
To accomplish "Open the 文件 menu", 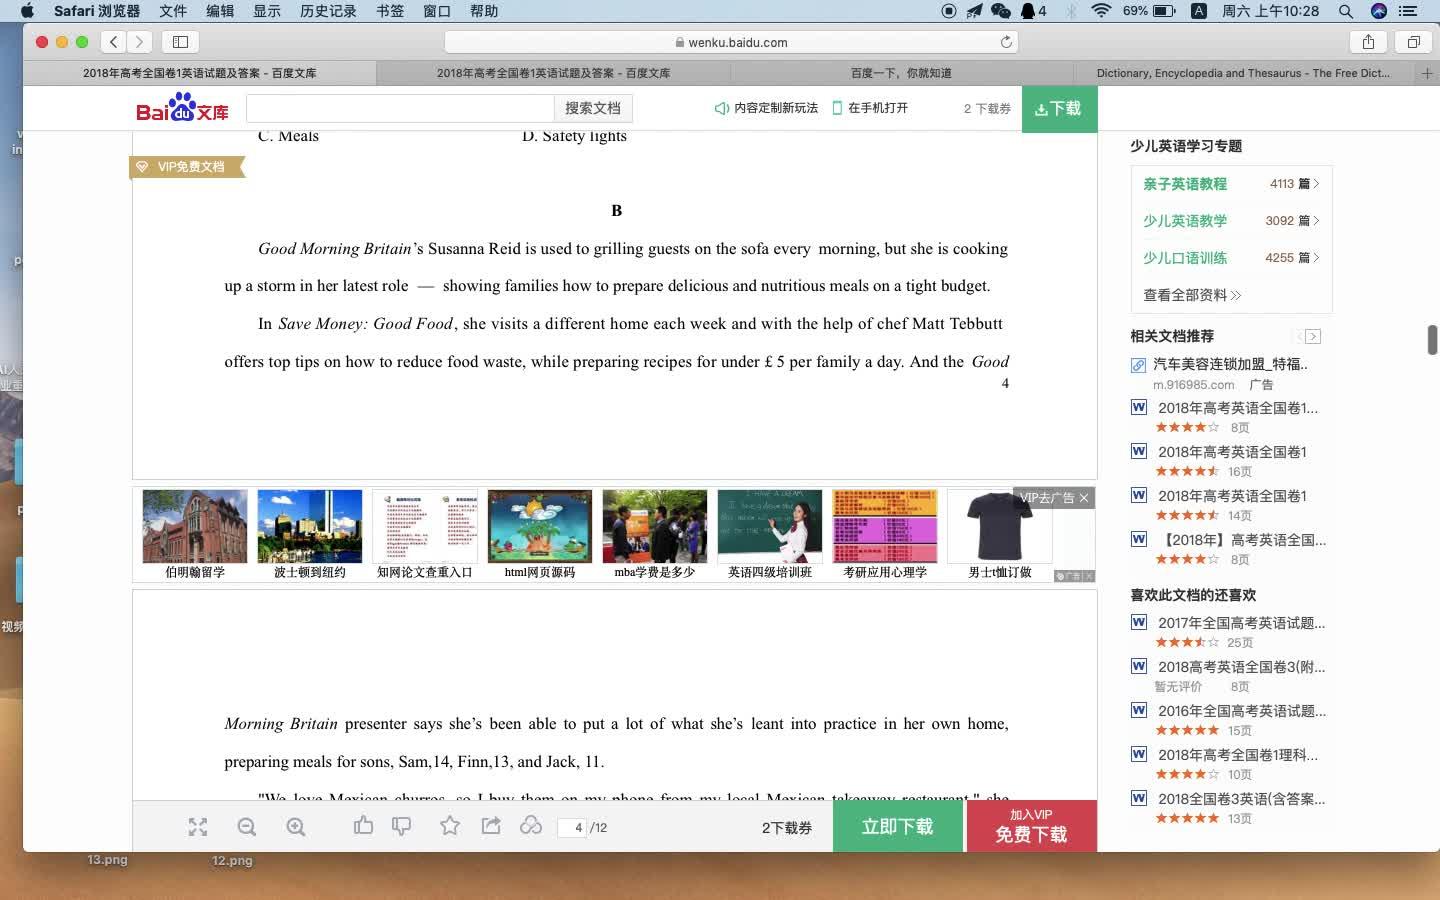I will click(x=173, y=11).
